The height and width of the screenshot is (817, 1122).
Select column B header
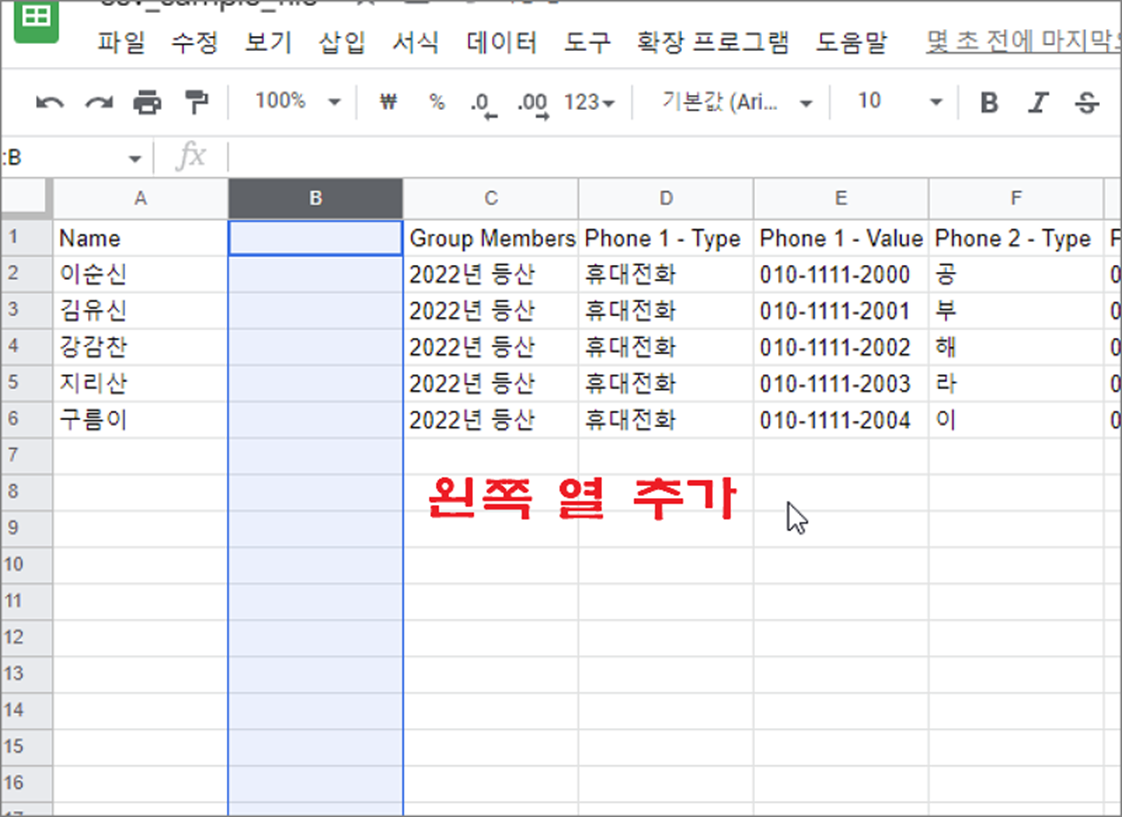[316, 198]
